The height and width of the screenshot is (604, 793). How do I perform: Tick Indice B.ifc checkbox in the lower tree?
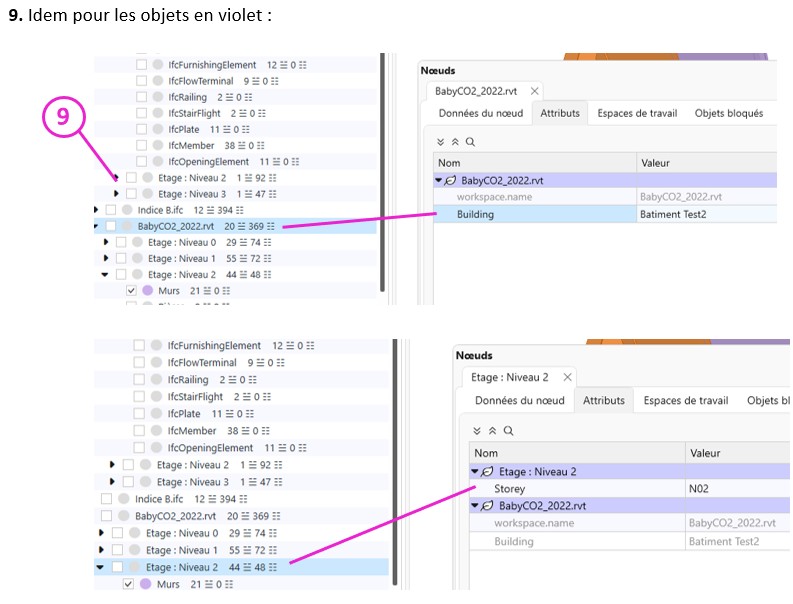[x=107, y=499]
